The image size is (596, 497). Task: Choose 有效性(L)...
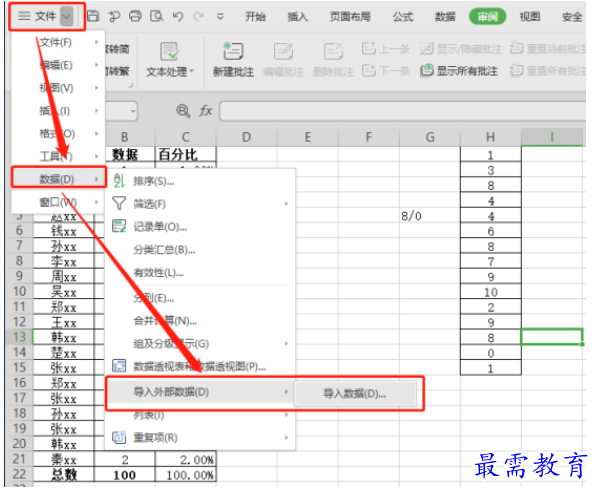(x=199, y=272)
